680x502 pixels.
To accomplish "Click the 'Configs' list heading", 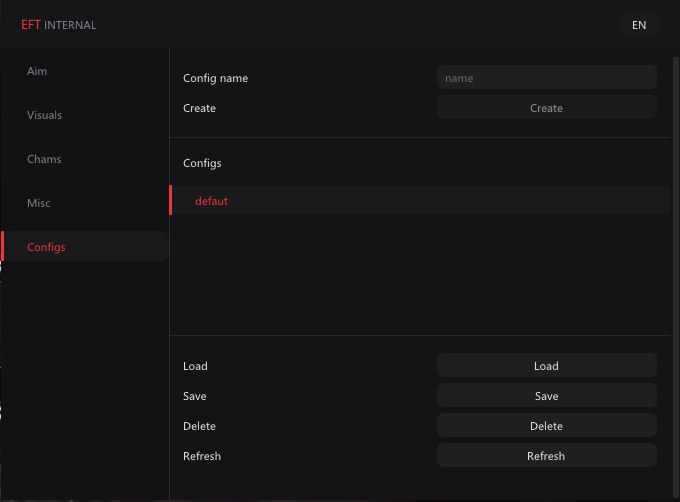I will point(202,163).
